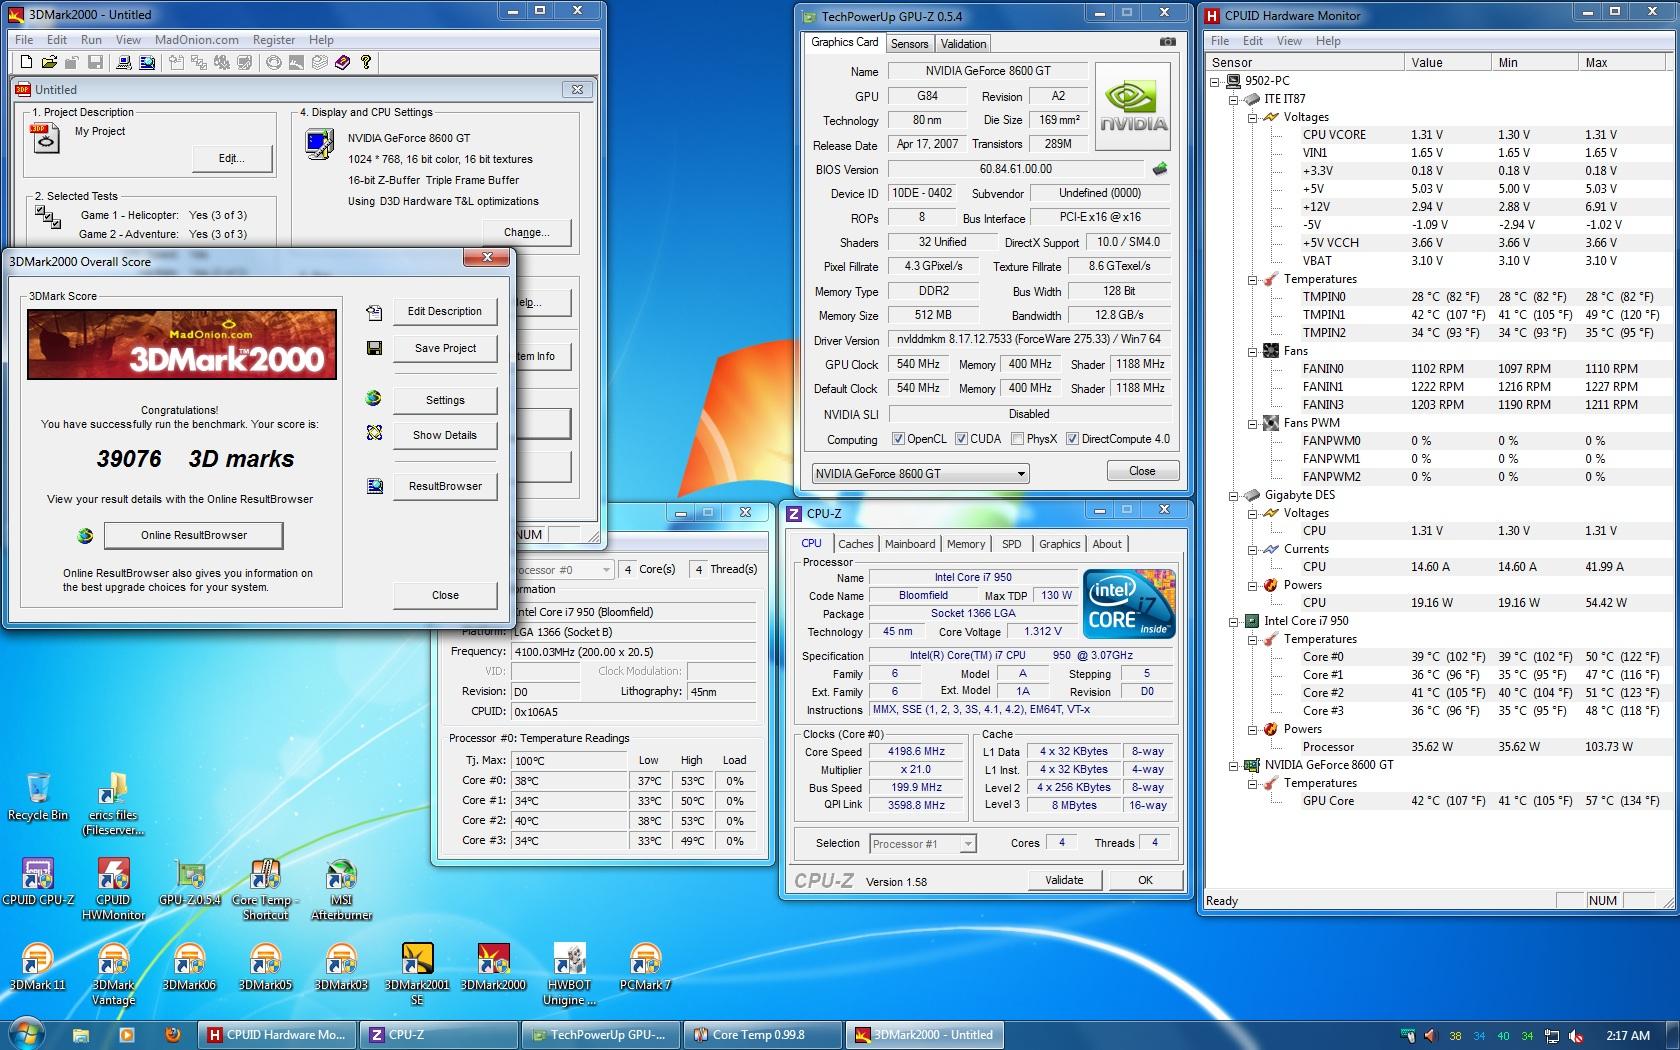The height and width of the screenshot is (1050, 1680).
Task: Open the Windows Start orb
Action: tap(27, 1033)
